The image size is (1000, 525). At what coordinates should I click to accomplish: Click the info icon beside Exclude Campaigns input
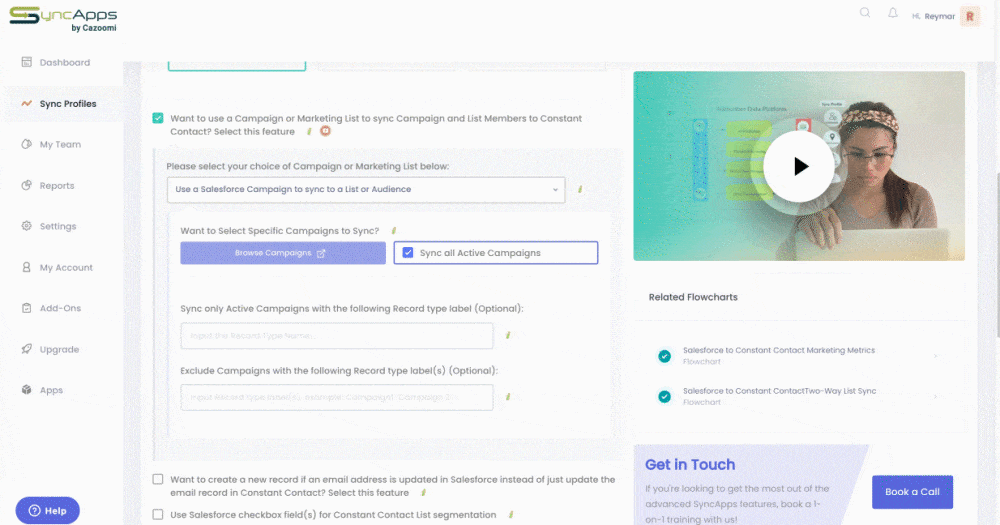(x=508, y=397)
